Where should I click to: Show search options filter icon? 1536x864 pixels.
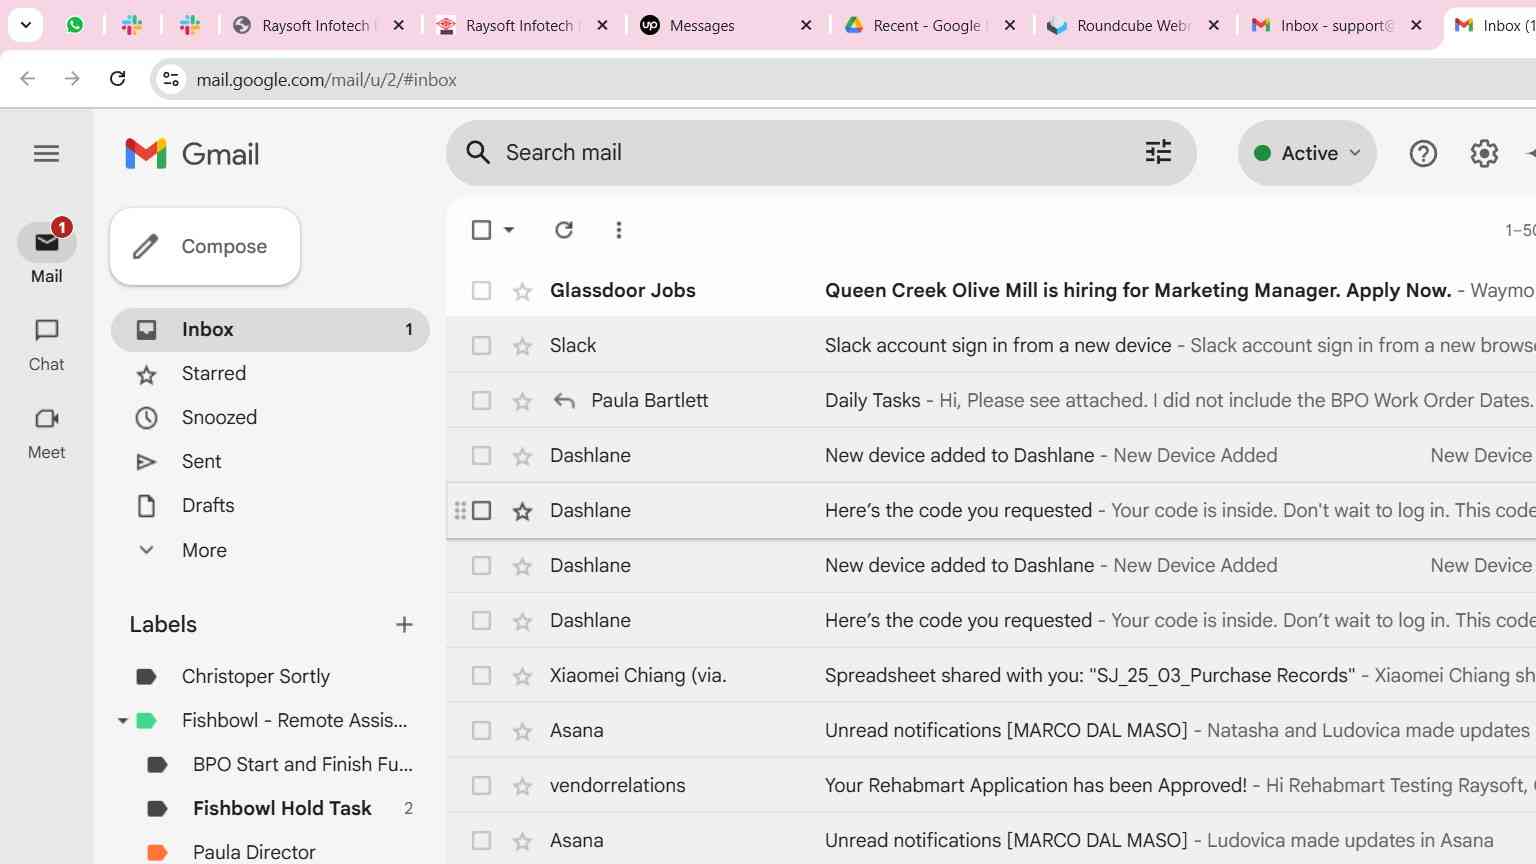(x=1158, y=152)
